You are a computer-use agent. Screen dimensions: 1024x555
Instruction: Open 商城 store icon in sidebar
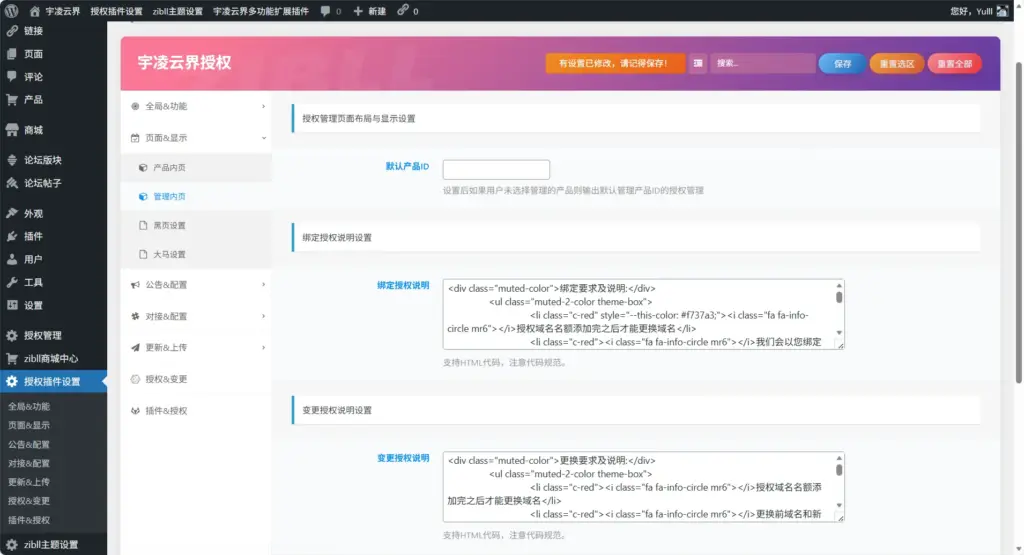tap(12, 130)
